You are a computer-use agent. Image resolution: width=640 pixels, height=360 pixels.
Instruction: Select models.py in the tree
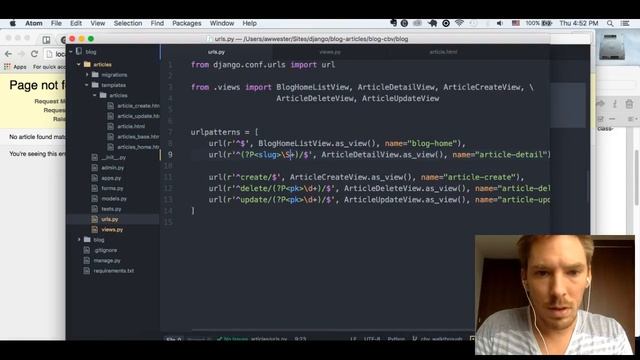click(114, 198)
